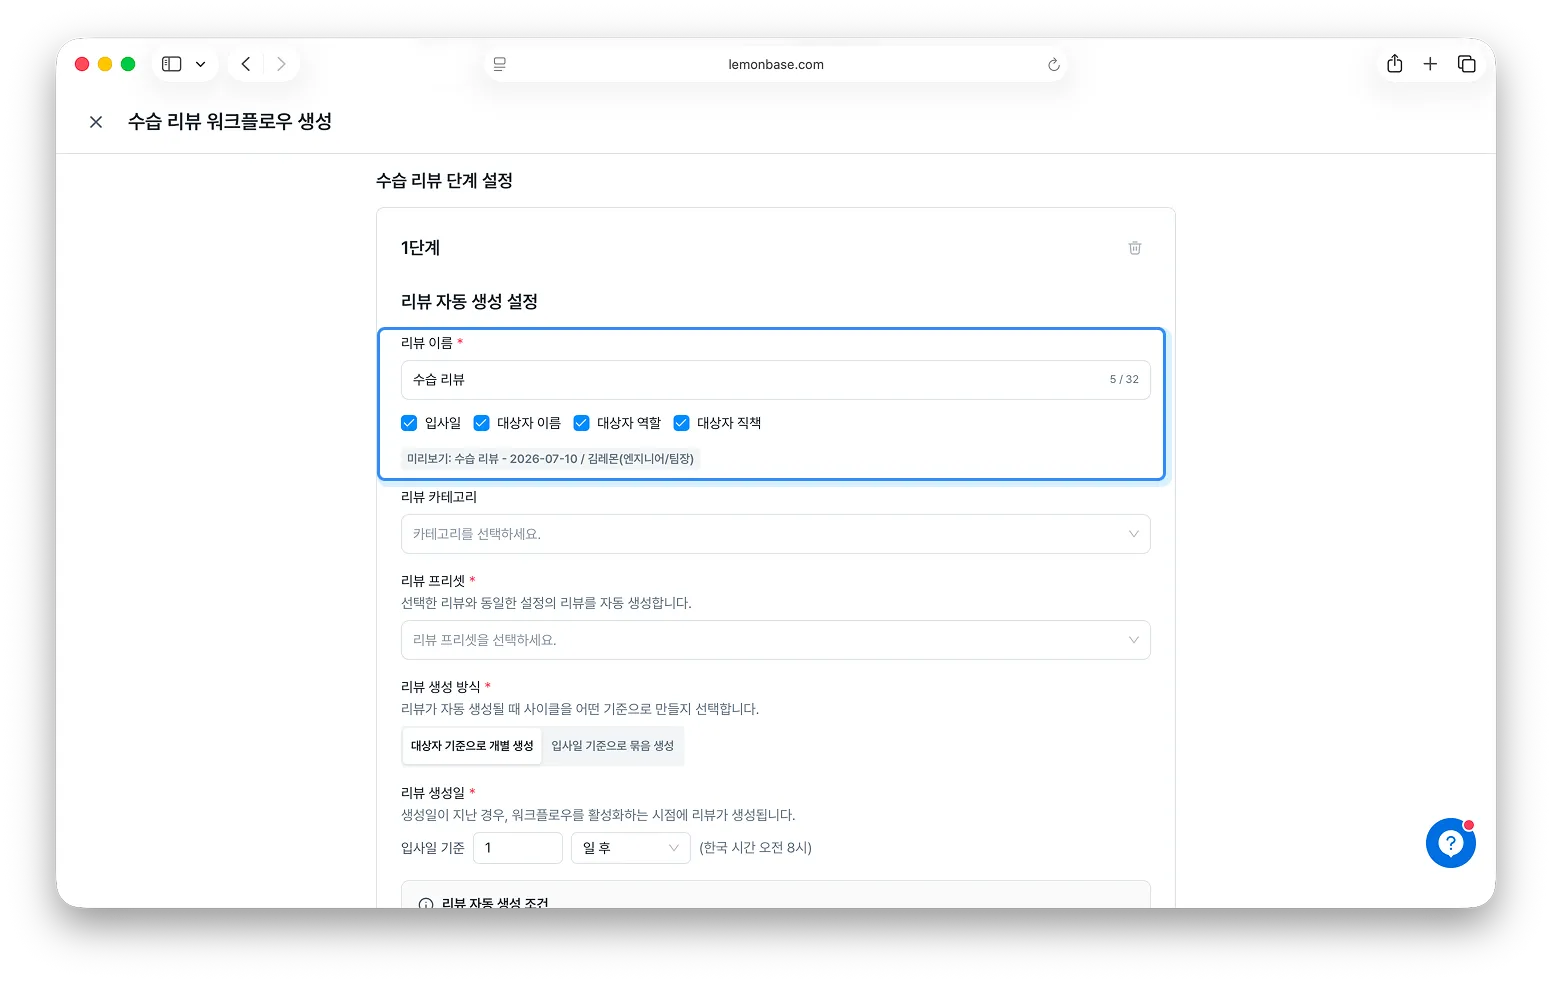
Task: Click the 리뷰 이름 text field
Action: click(776, 380)
